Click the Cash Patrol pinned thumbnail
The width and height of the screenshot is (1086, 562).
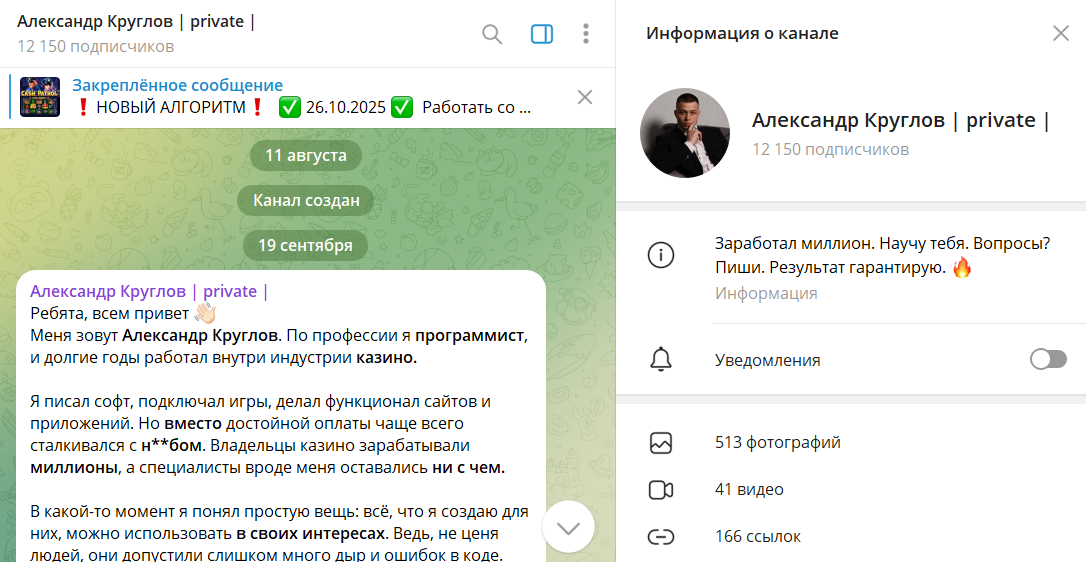click(x=40, y=97)
